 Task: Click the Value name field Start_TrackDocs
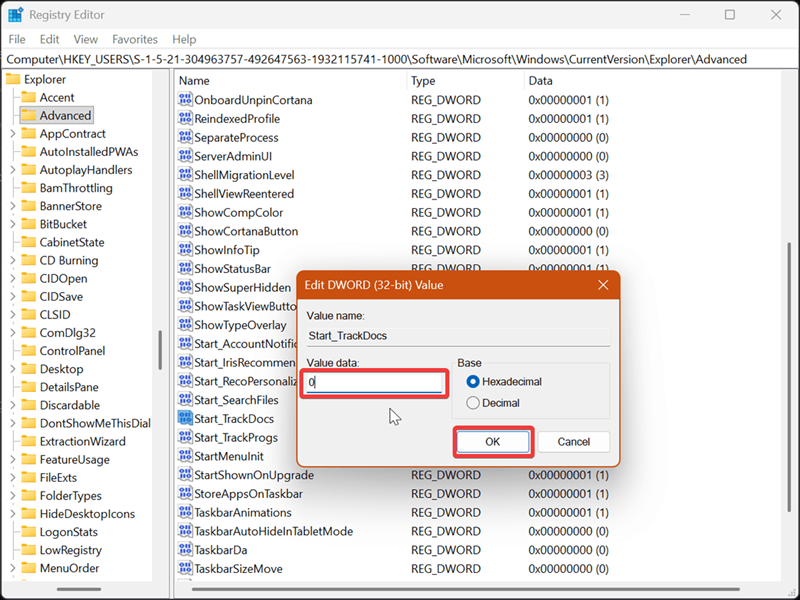click(458, 336)
